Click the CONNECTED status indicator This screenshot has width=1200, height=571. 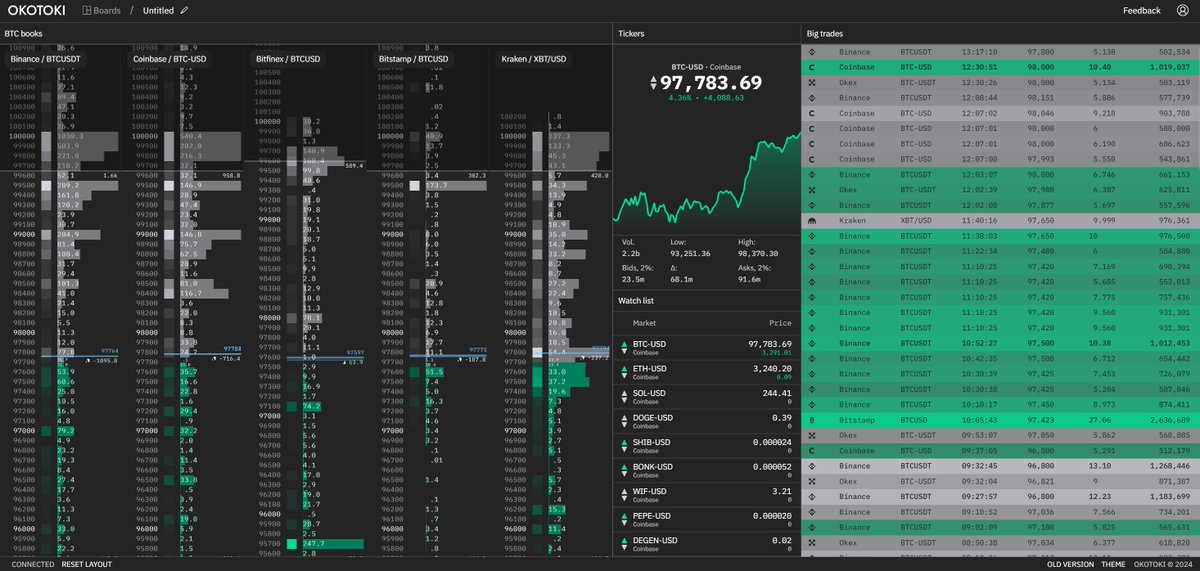tap(33, 564)
